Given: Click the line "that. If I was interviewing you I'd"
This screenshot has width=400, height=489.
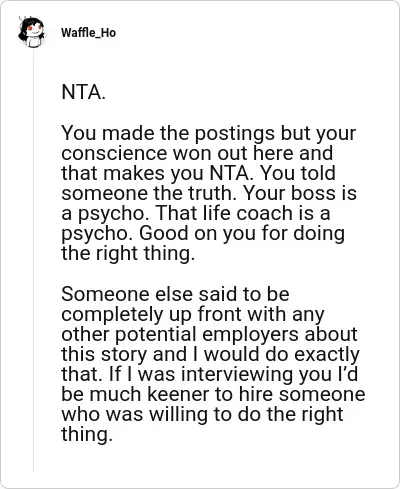Looking at the screenshot, I should (x=210, y=374).
